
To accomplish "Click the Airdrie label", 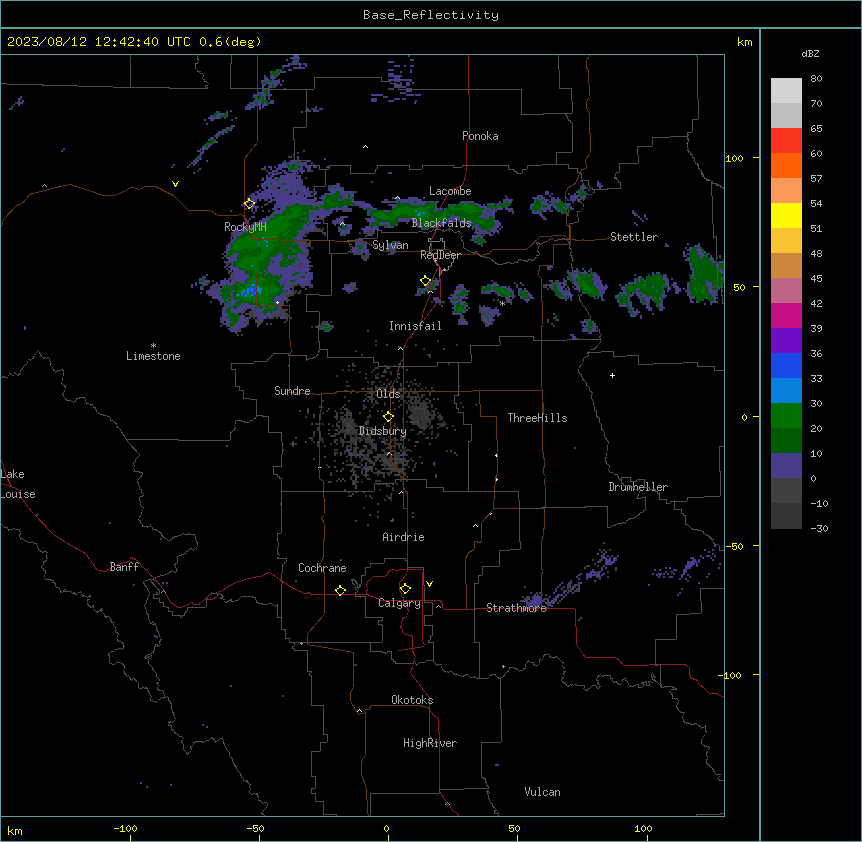I will 404,537.
